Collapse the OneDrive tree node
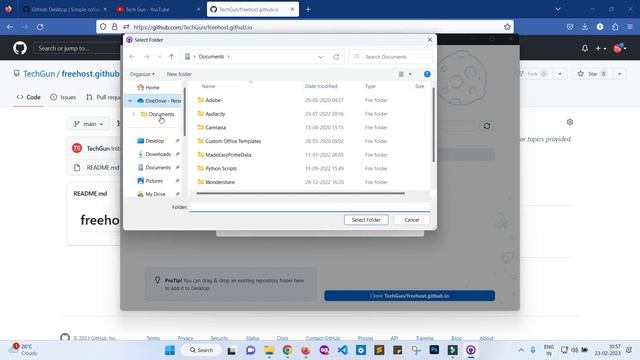 coord(130,100)
